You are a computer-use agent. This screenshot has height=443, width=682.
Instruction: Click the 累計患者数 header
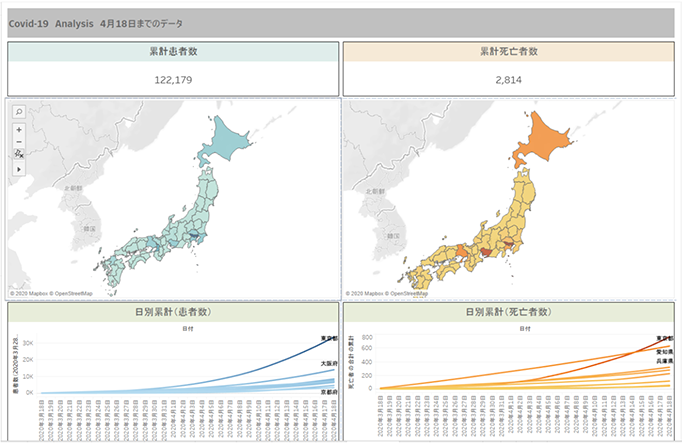click(x=173, y=50)
